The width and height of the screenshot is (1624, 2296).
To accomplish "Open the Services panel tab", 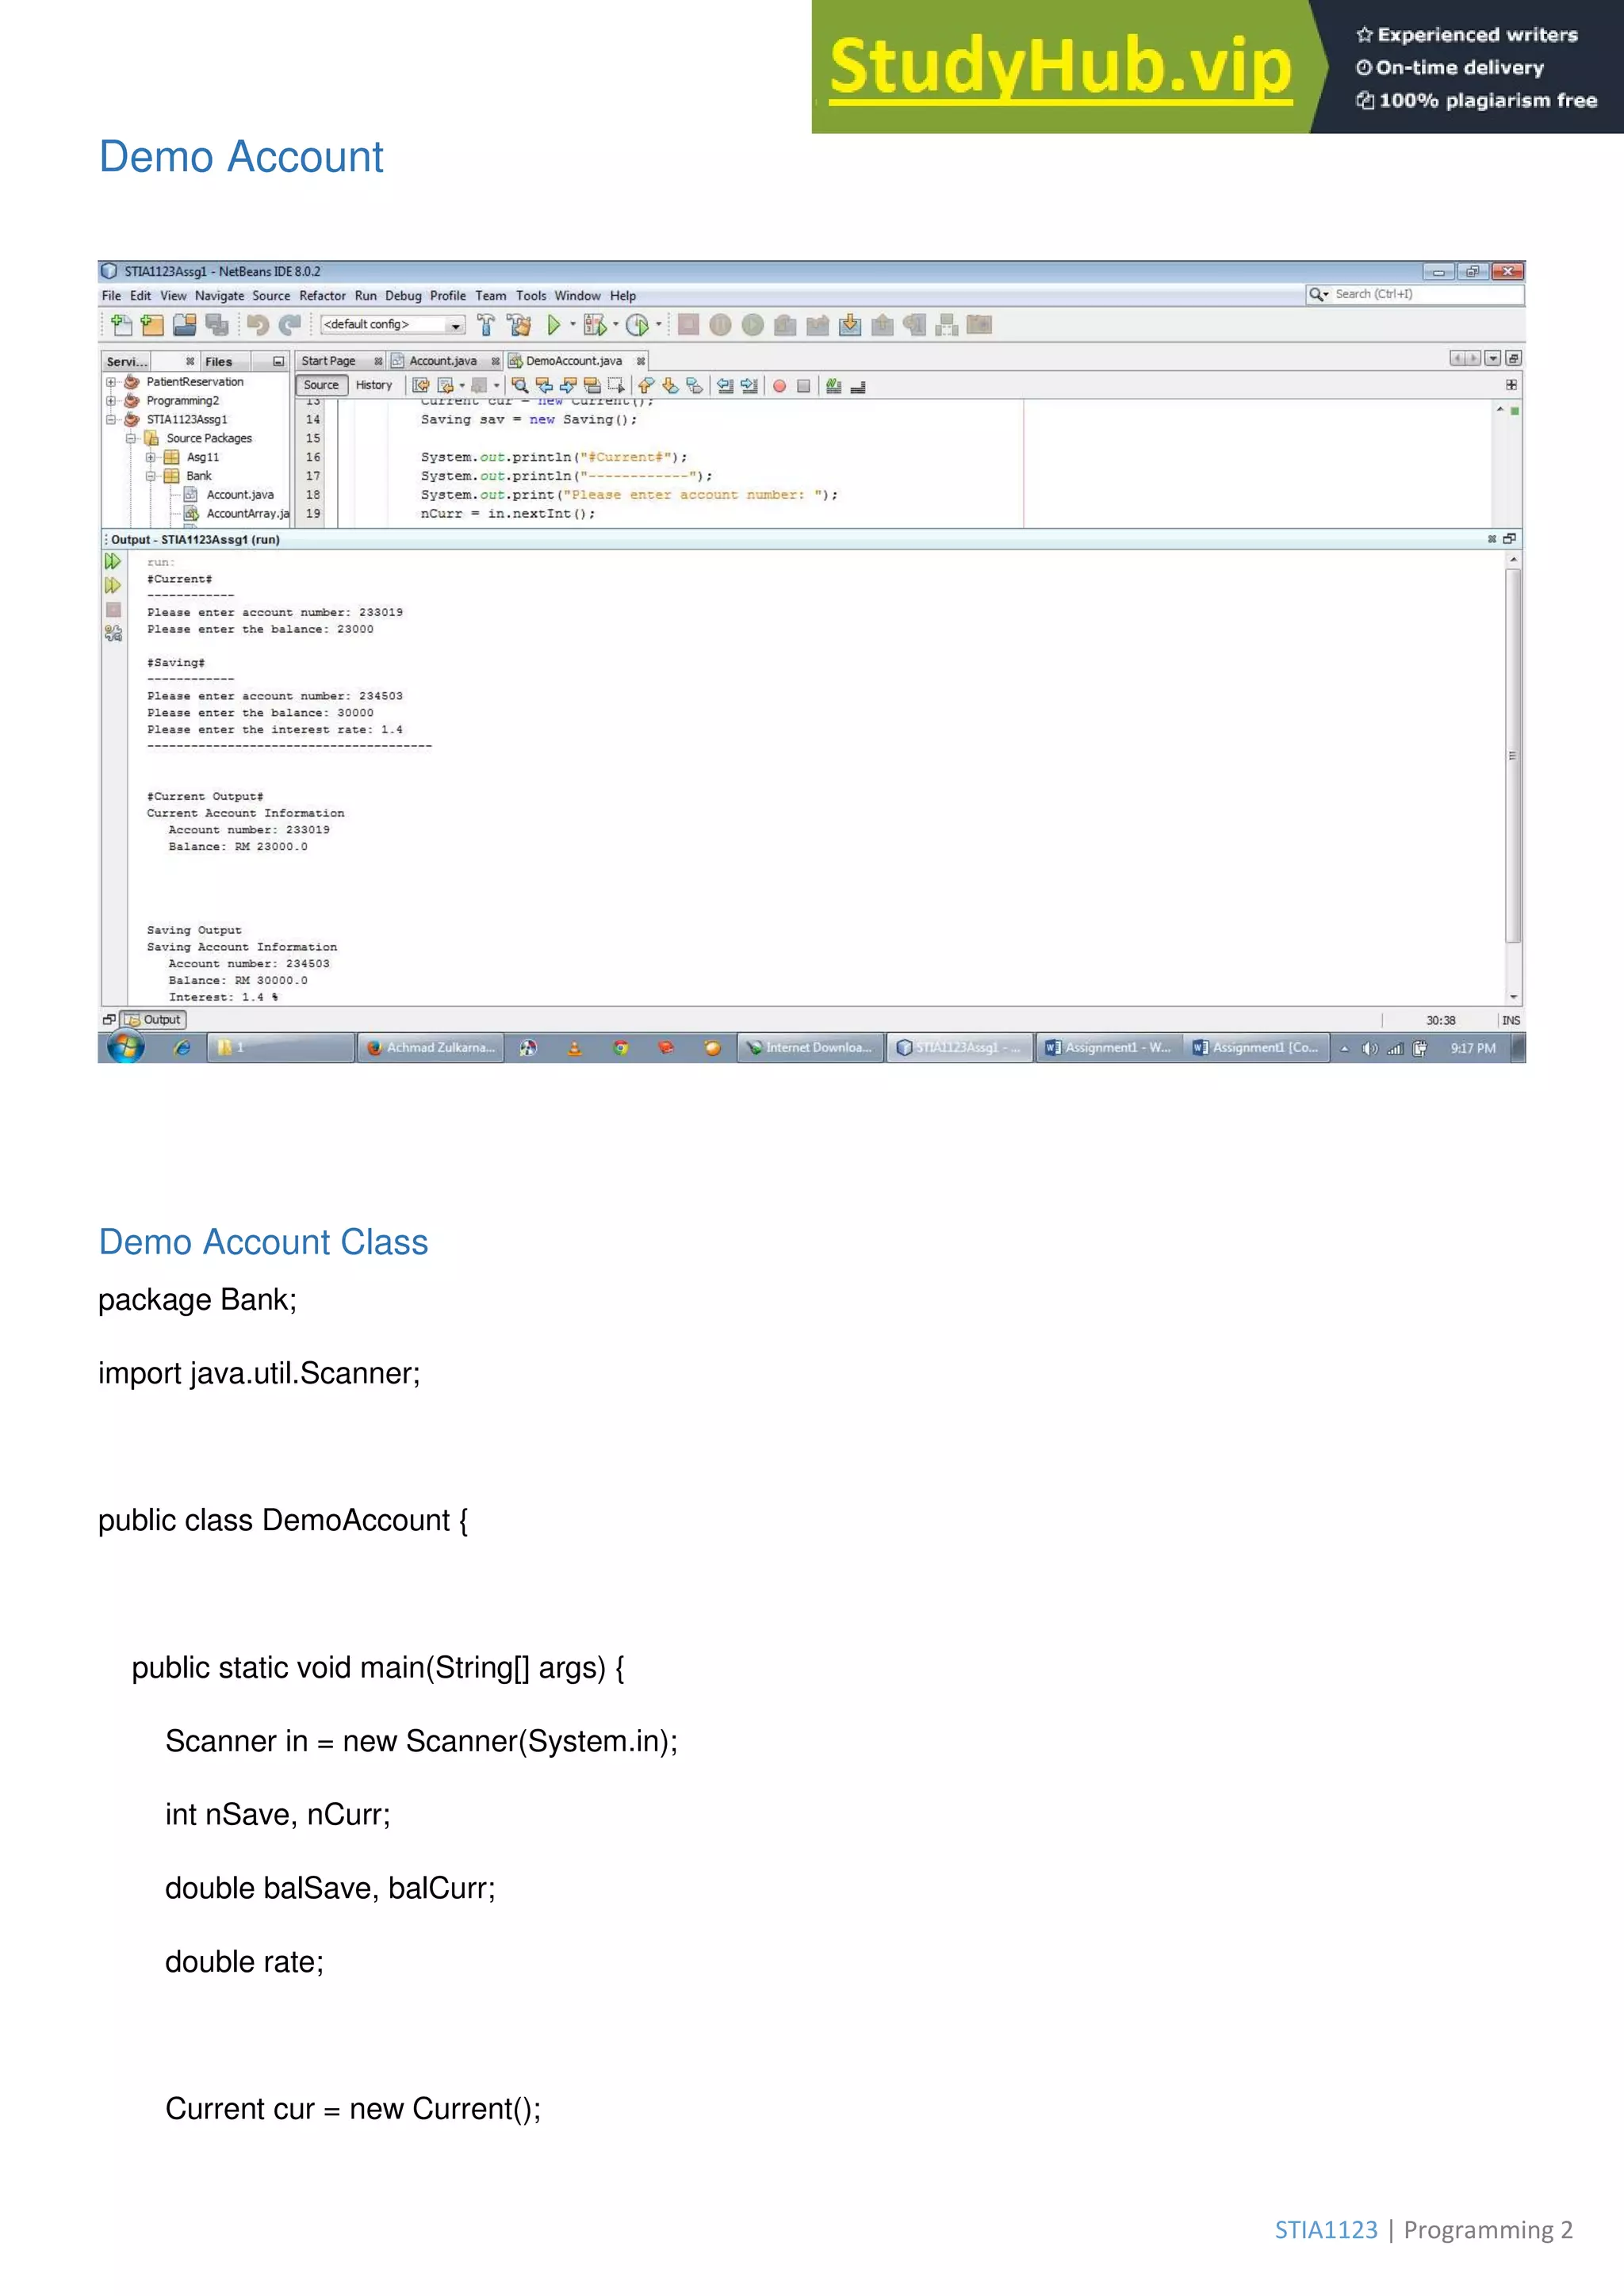I will [x=127, y=362].
